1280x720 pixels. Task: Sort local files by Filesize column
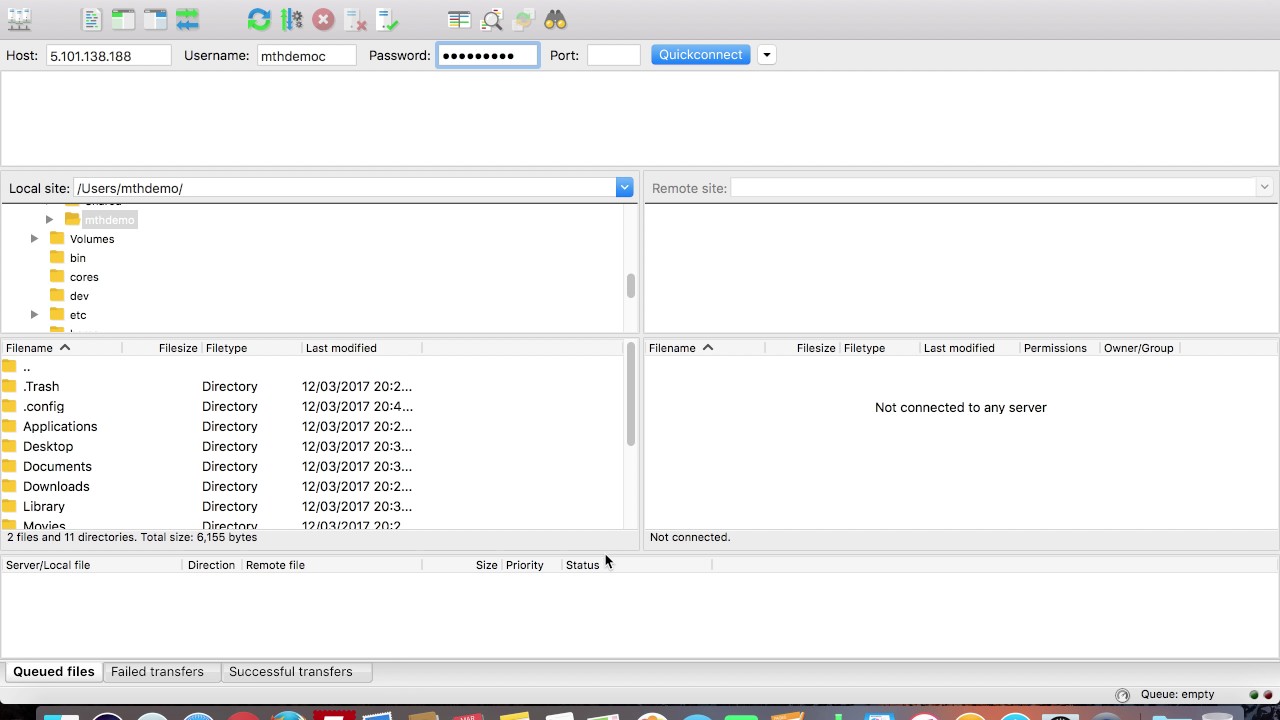[162, 348]
